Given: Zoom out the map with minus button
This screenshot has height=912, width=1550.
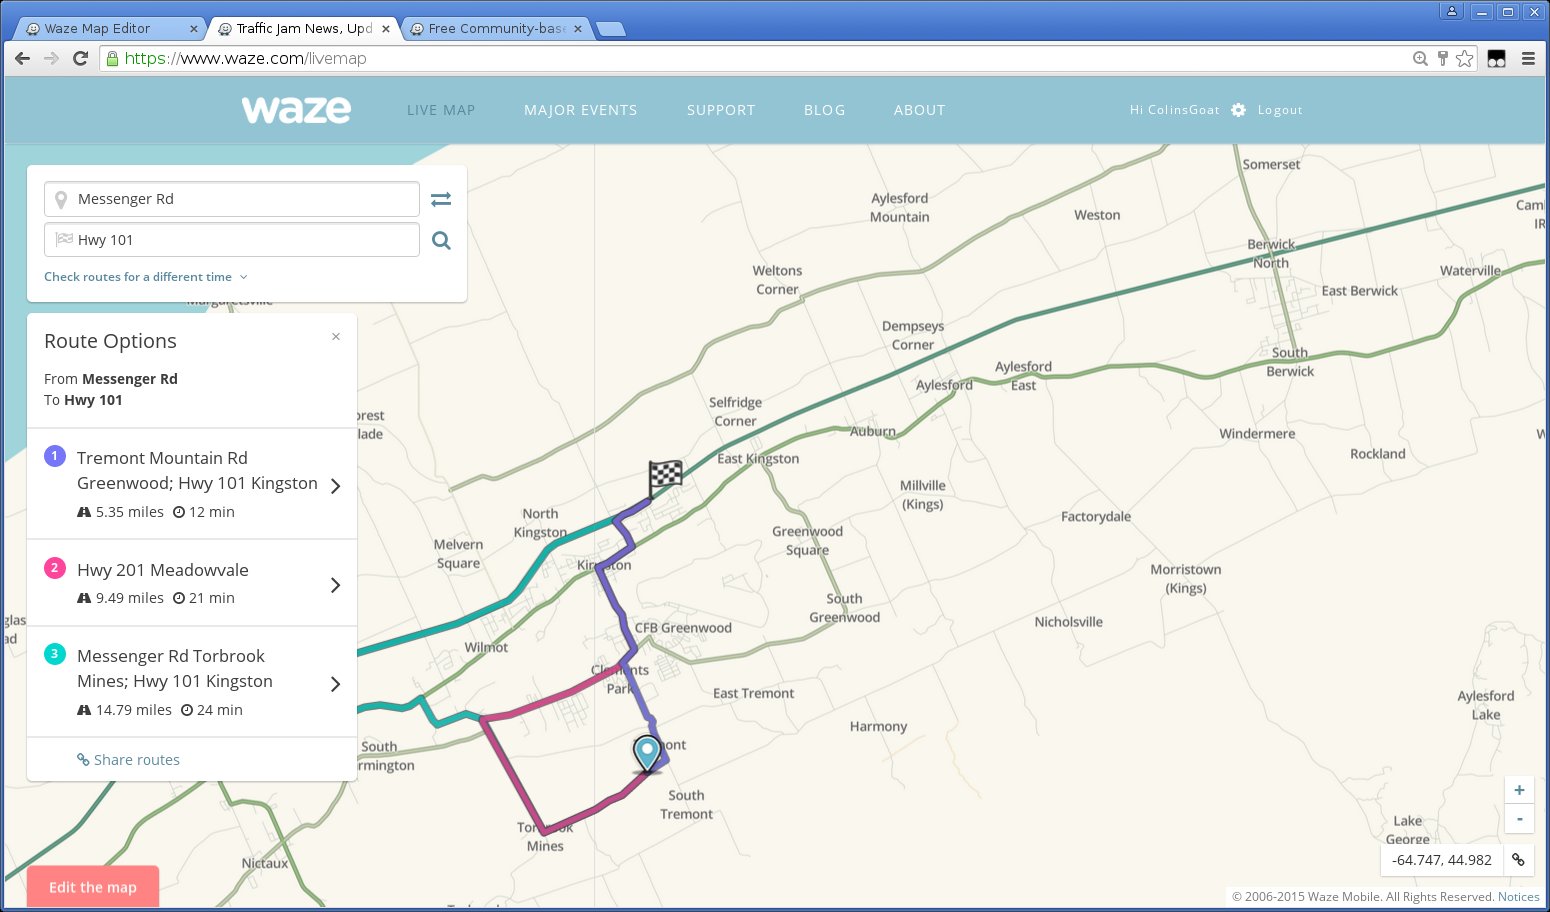Looking at the screenshot, I should pyautogui.click(x=1518, y=818).
